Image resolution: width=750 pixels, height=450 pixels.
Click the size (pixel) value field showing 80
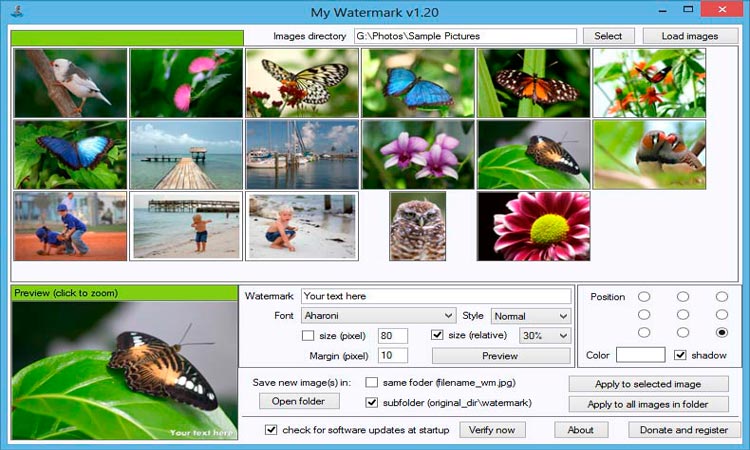(393, 336)
